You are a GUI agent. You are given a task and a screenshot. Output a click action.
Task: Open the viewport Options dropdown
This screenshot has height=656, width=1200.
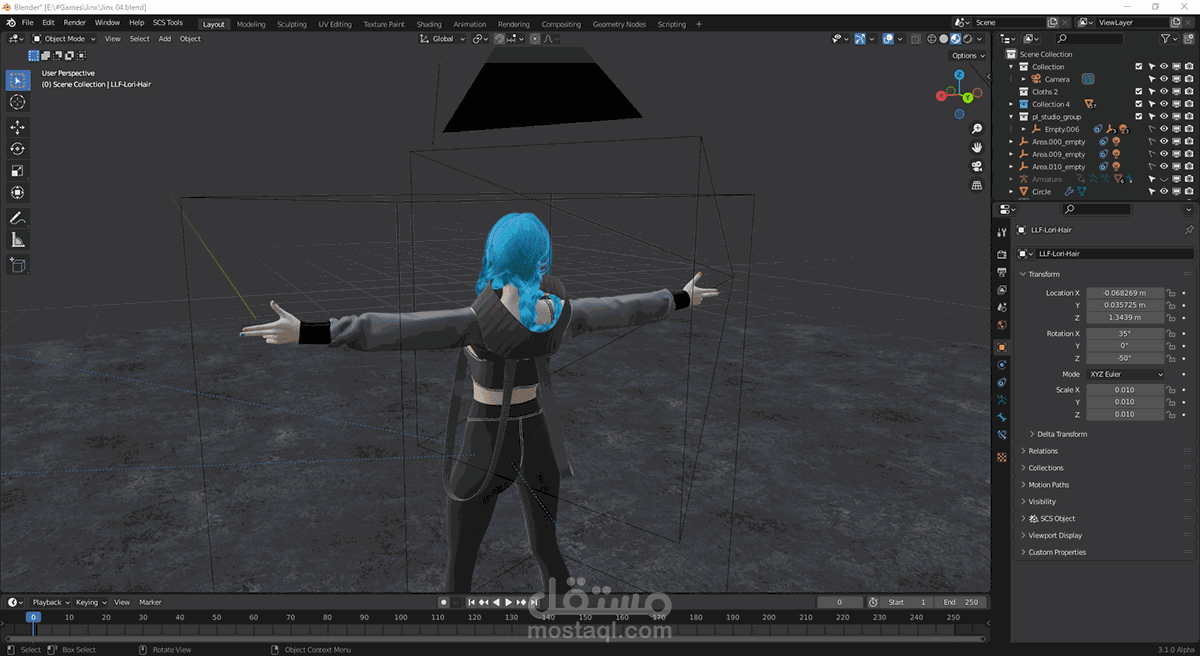pos(968,56)
